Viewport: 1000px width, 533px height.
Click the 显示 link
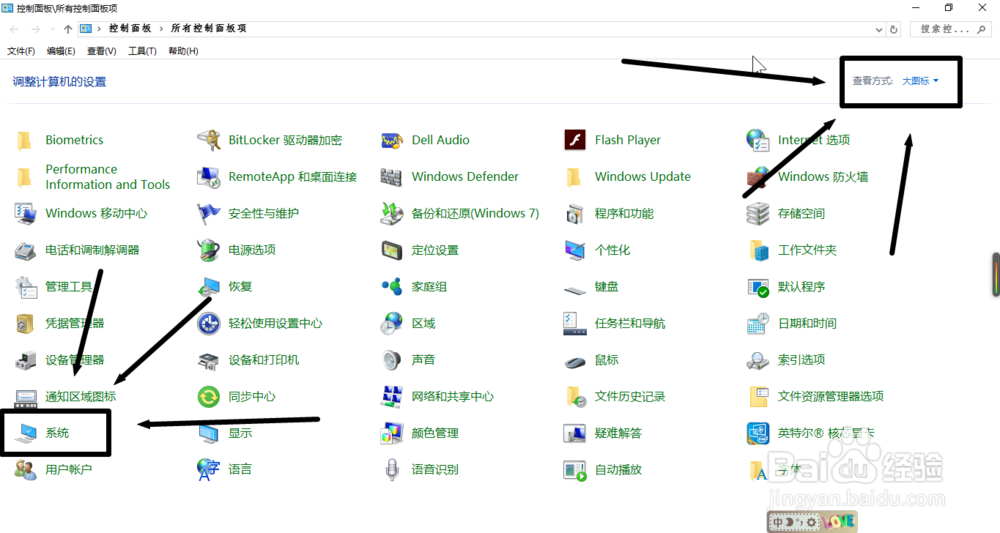tap(240, 433)
